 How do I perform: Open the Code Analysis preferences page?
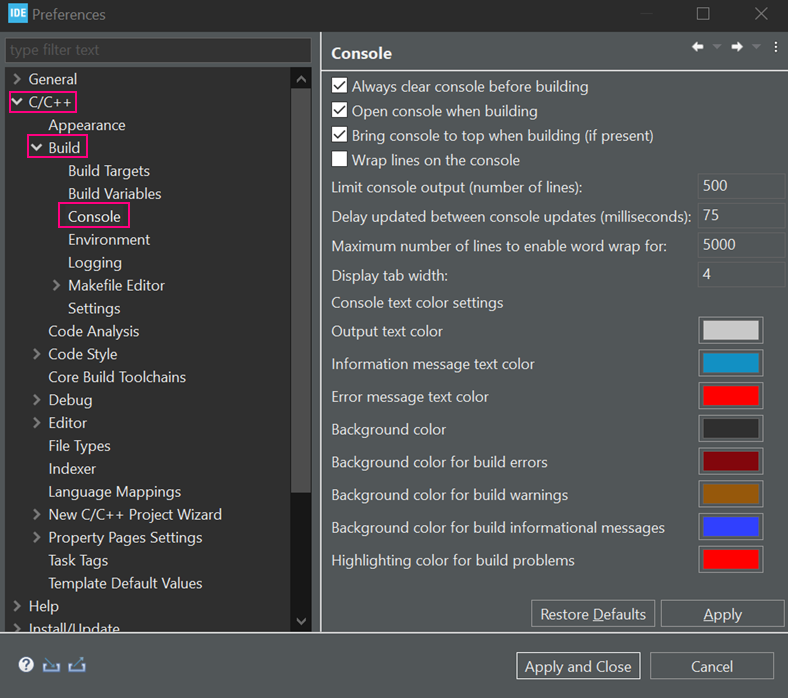pyautogui.click(x=93, y=331)
